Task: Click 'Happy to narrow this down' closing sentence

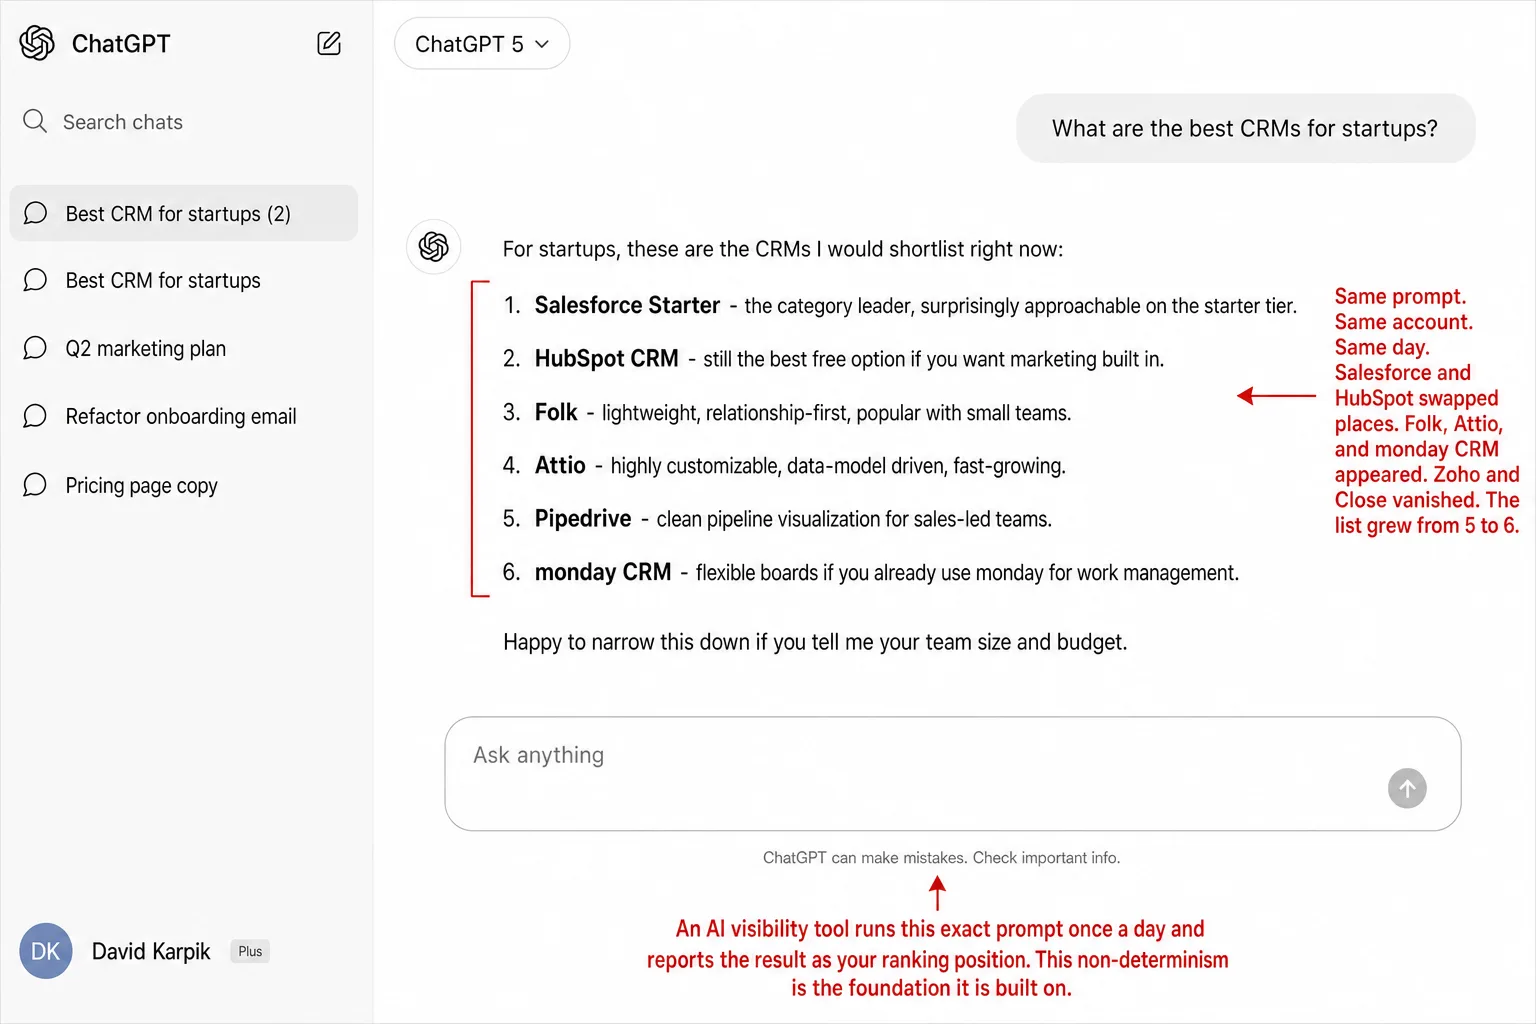Action: click(x=815, y=642)
